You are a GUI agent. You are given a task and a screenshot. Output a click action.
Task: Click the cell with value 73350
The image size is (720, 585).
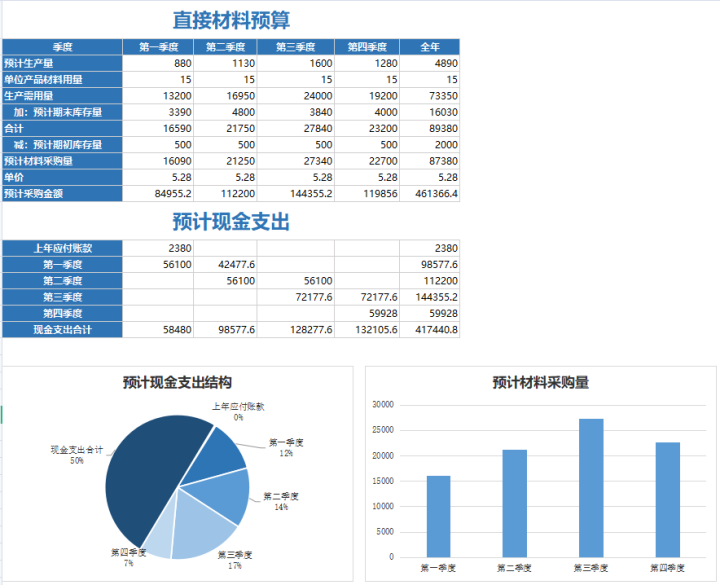coord(430,96)
